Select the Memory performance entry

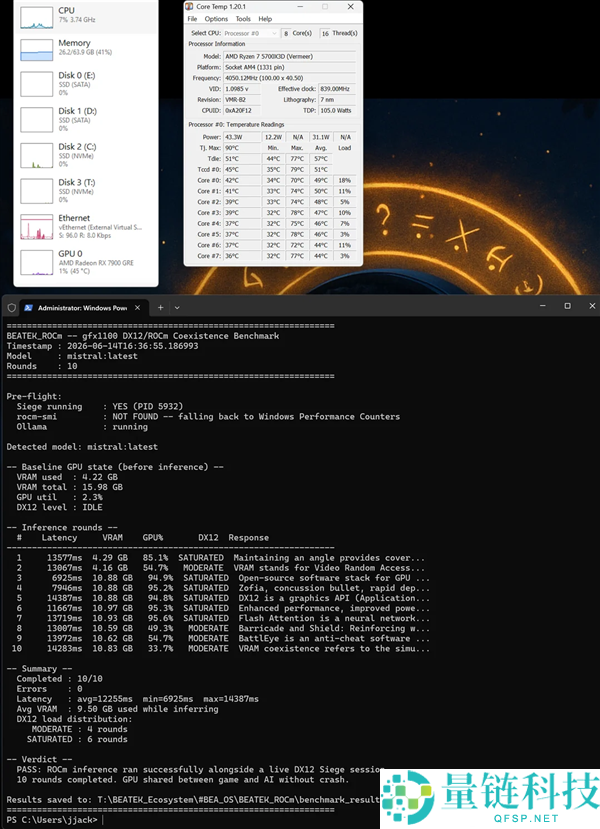(86, 49)
